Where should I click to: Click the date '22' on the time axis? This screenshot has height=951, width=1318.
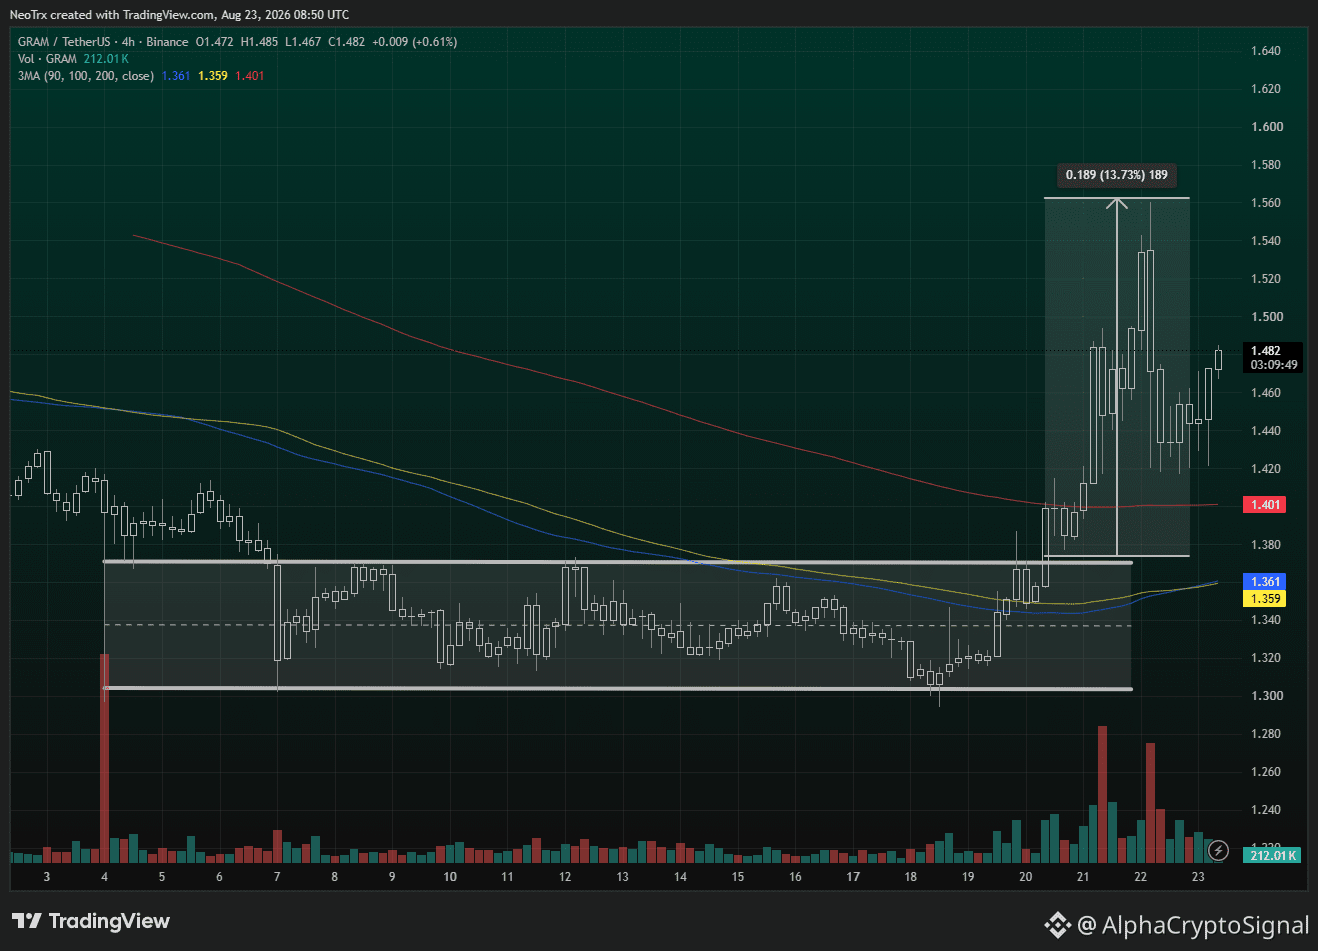tap(1141, 877)
